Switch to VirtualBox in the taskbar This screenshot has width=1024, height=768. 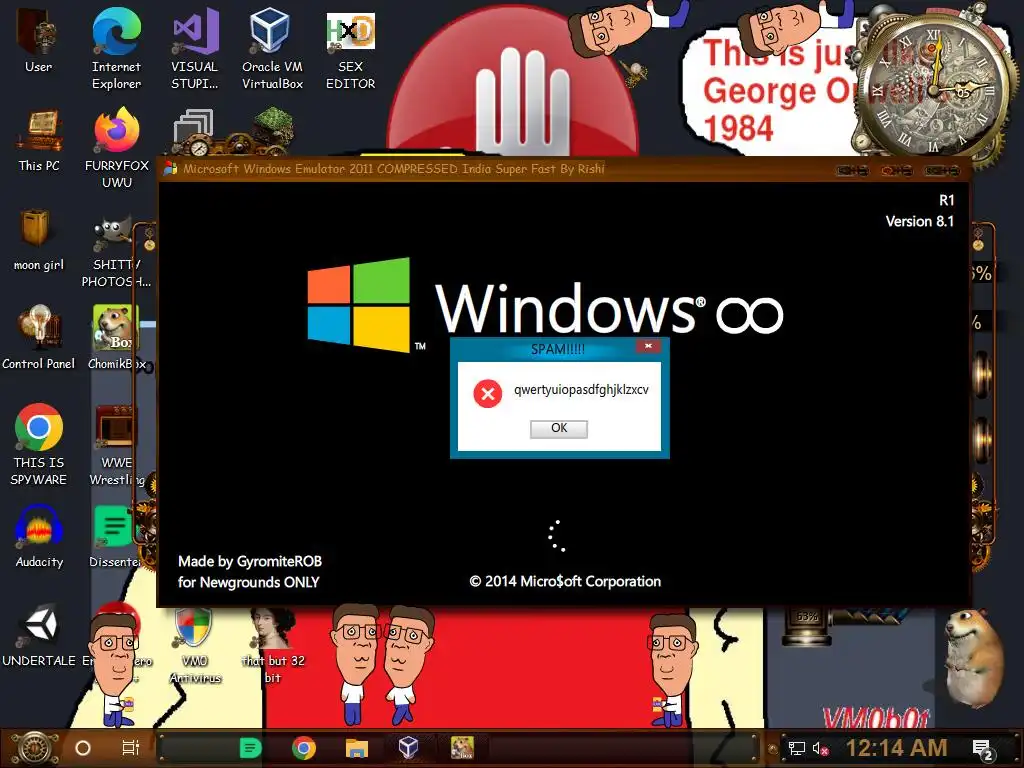(409, 748)
